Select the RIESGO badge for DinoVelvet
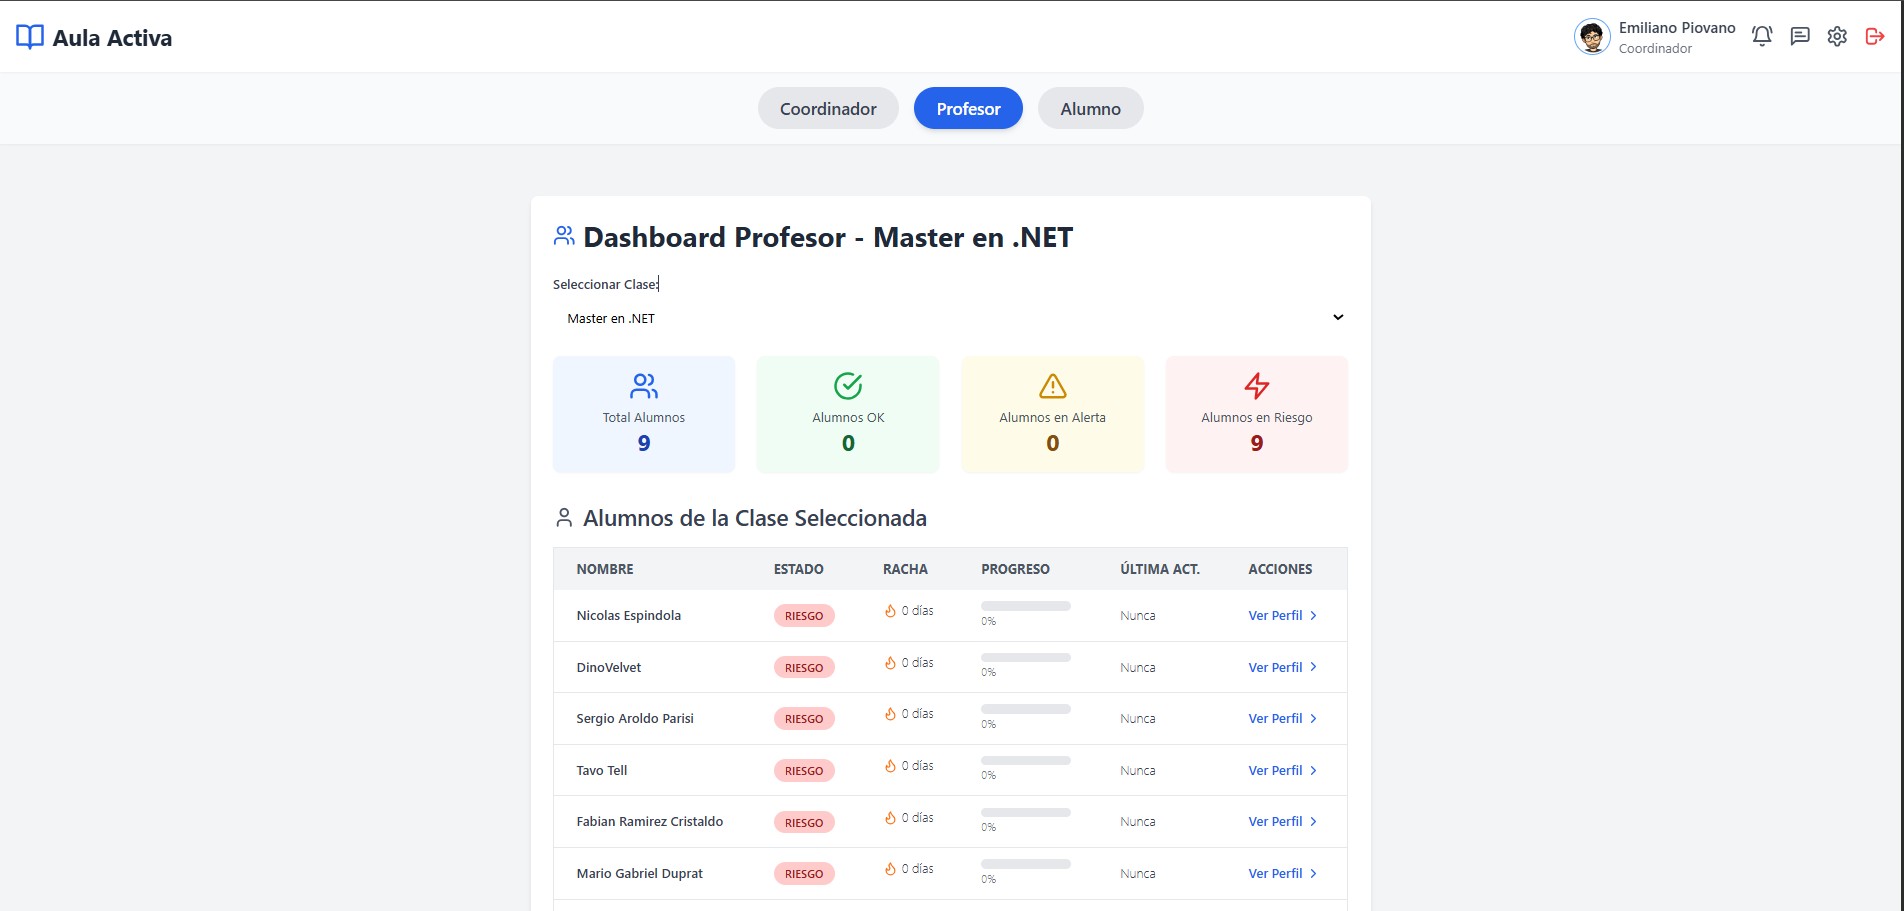 (804, 667)
